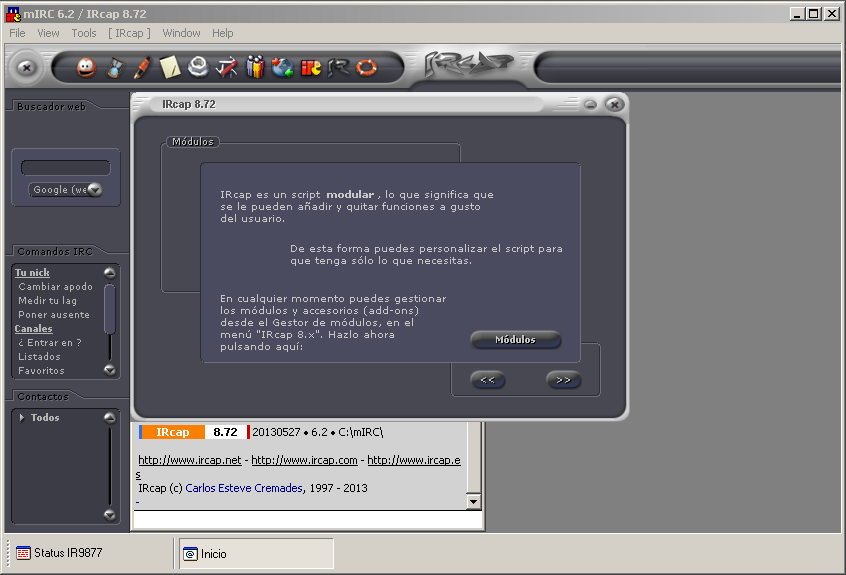Open the Google search engine dropdown
This screenshot has height=575, width=846.
[95, 190]
